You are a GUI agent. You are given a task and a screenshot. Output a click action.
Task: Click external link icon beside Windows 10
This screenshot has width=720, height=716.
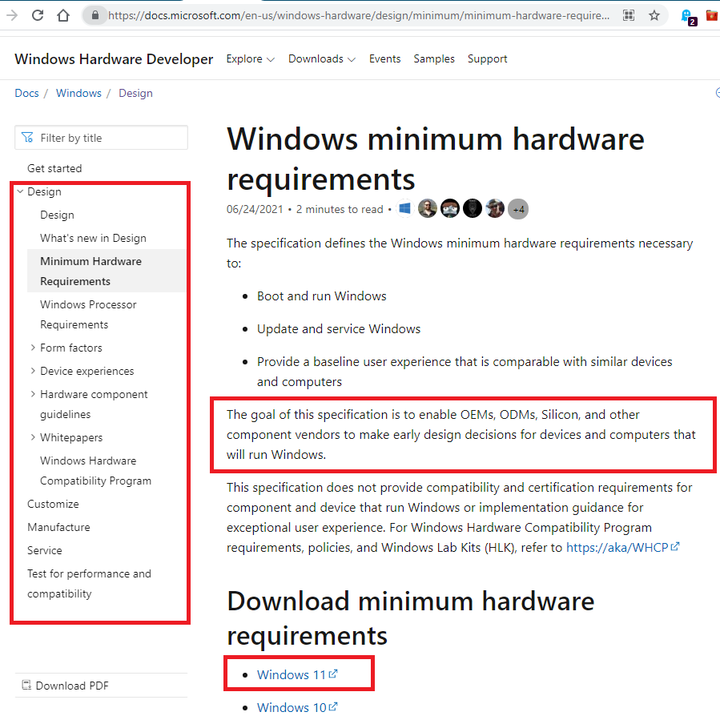[x=333, y=706]
